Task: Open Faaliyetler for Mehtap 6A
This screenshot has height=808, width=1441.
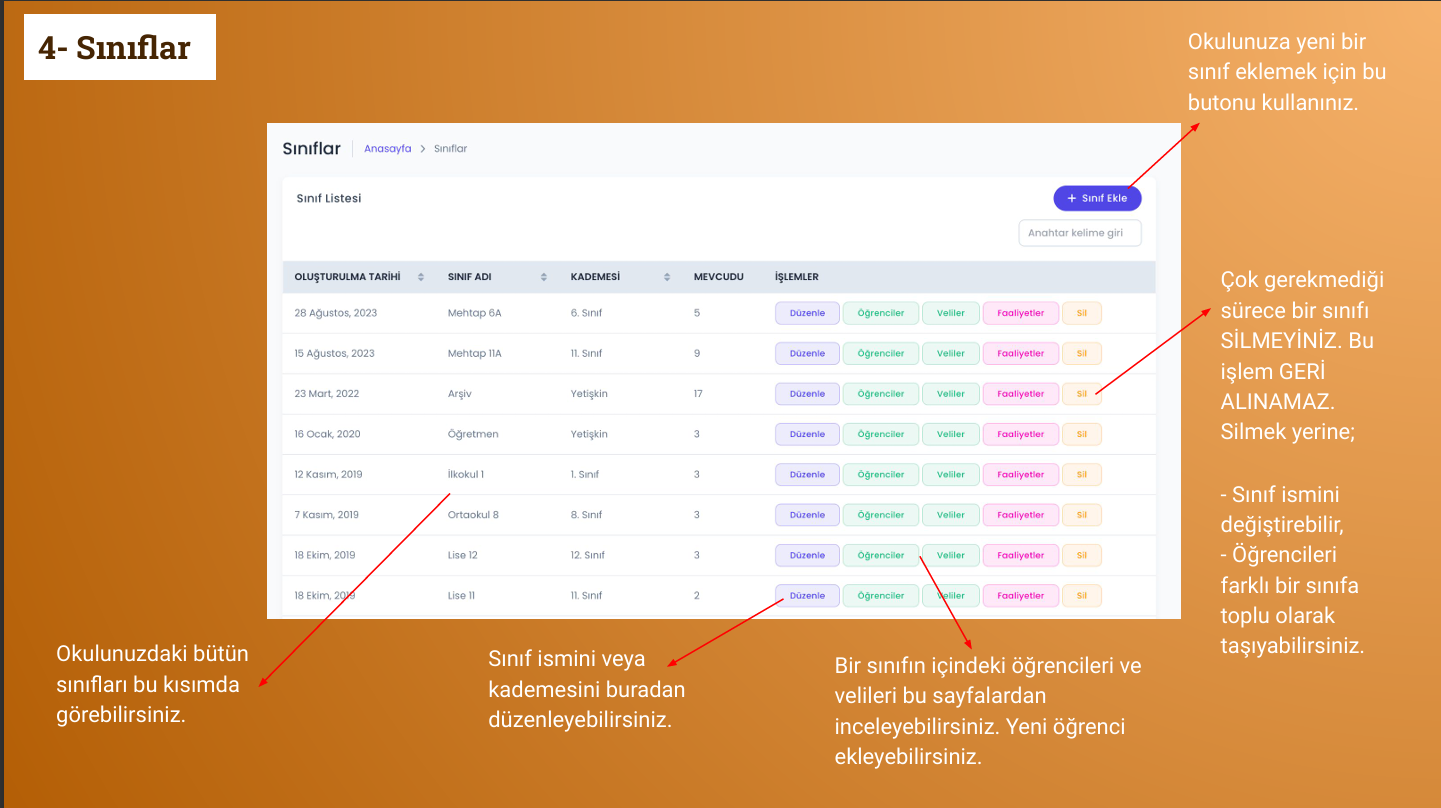Action: (1020, 313)
